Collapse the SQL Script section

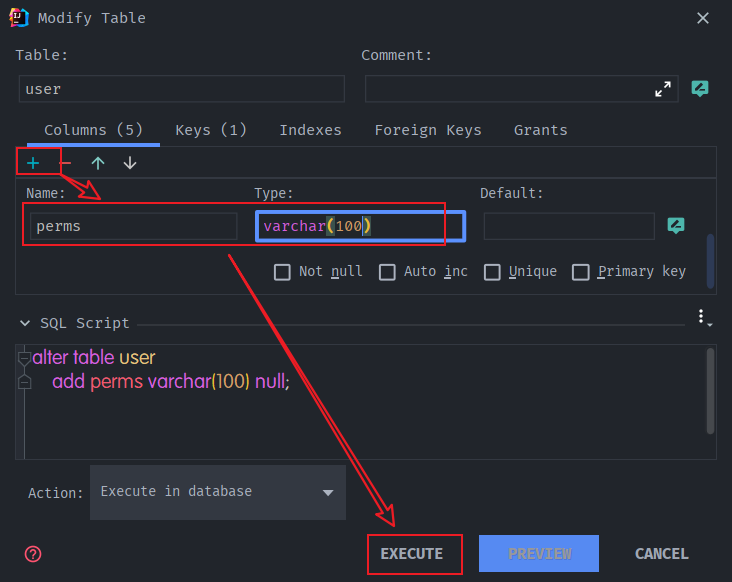(25, 323)
